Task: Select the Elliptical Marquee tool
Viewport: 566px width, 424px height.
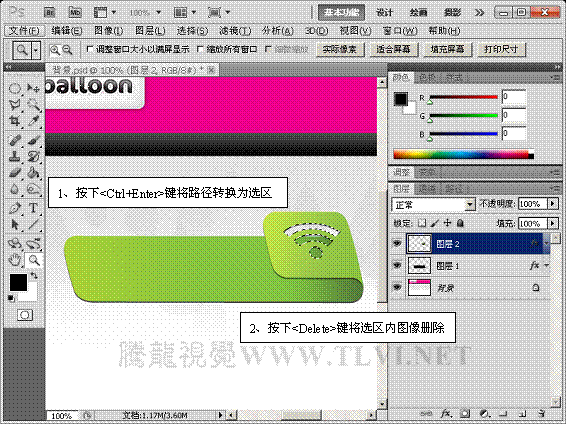Action: click(14, 88)
